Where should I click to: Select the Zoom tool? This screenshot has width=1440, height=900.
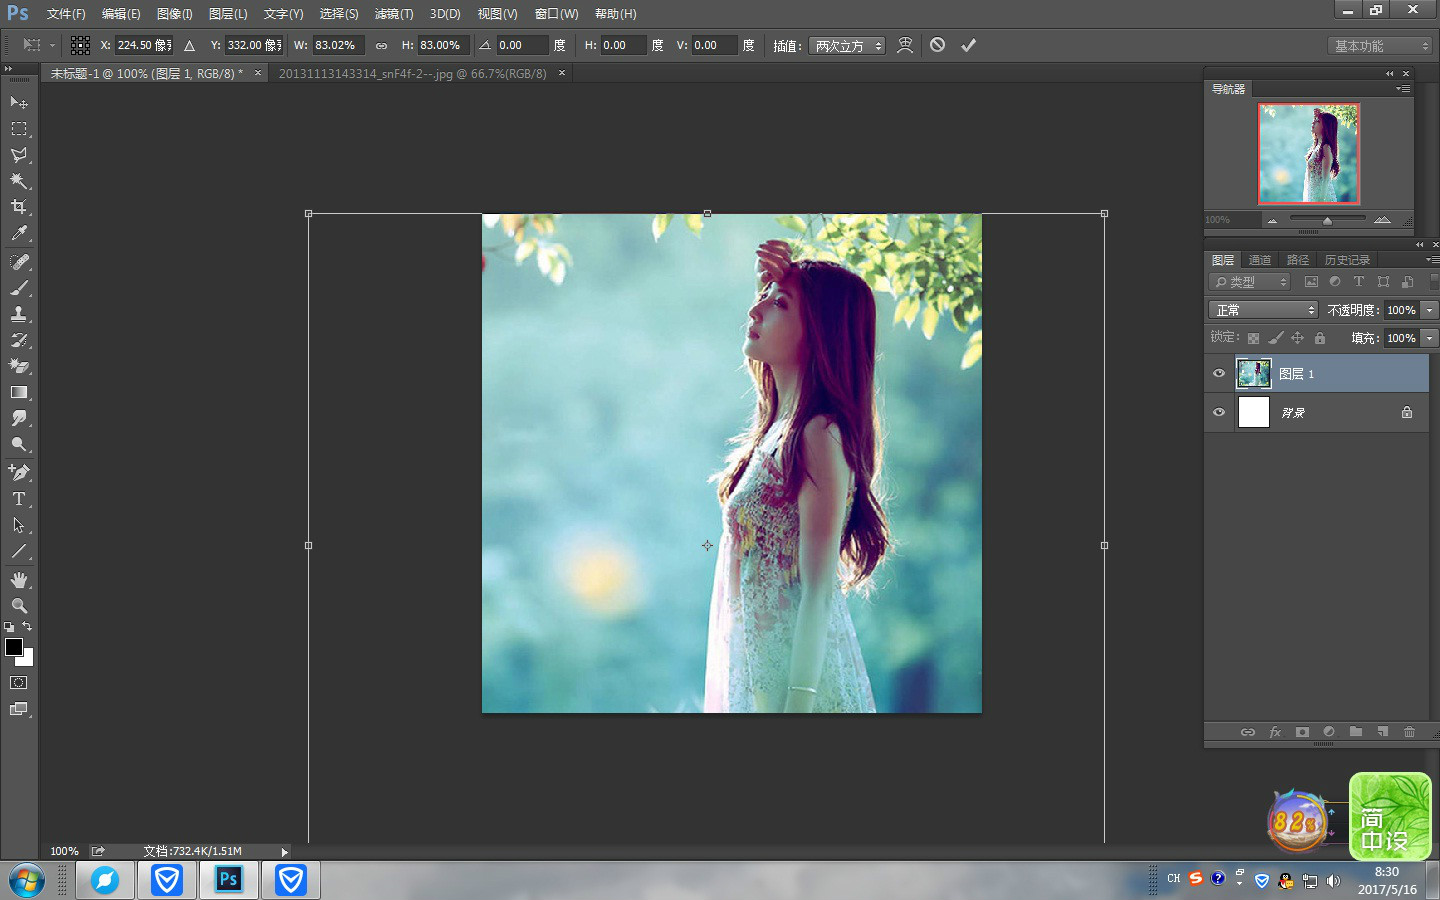(19, 606)
